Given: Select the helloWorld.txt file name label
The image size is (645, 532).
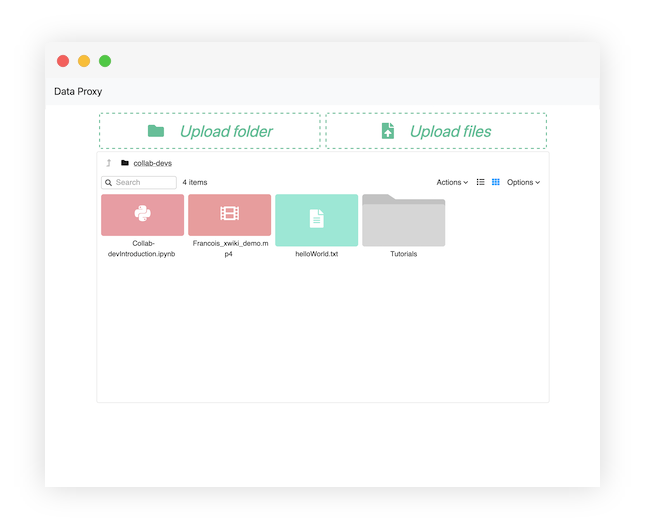Looking at the screenshot, I should coord(316,254).
